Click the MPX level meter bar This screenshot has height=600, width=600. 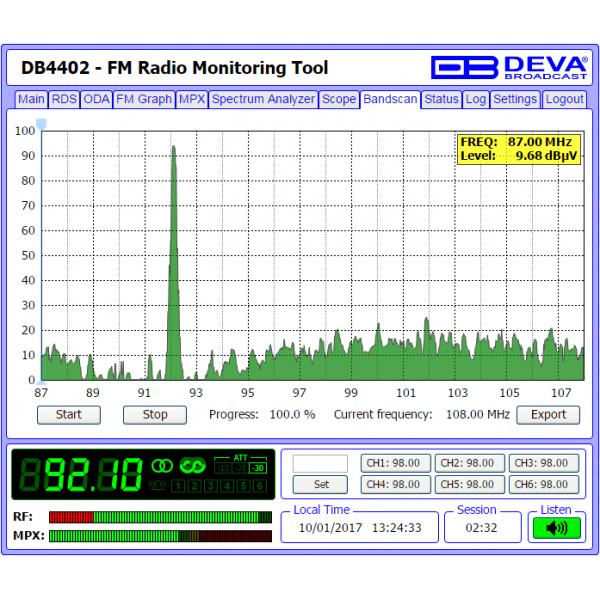point(160,536)
